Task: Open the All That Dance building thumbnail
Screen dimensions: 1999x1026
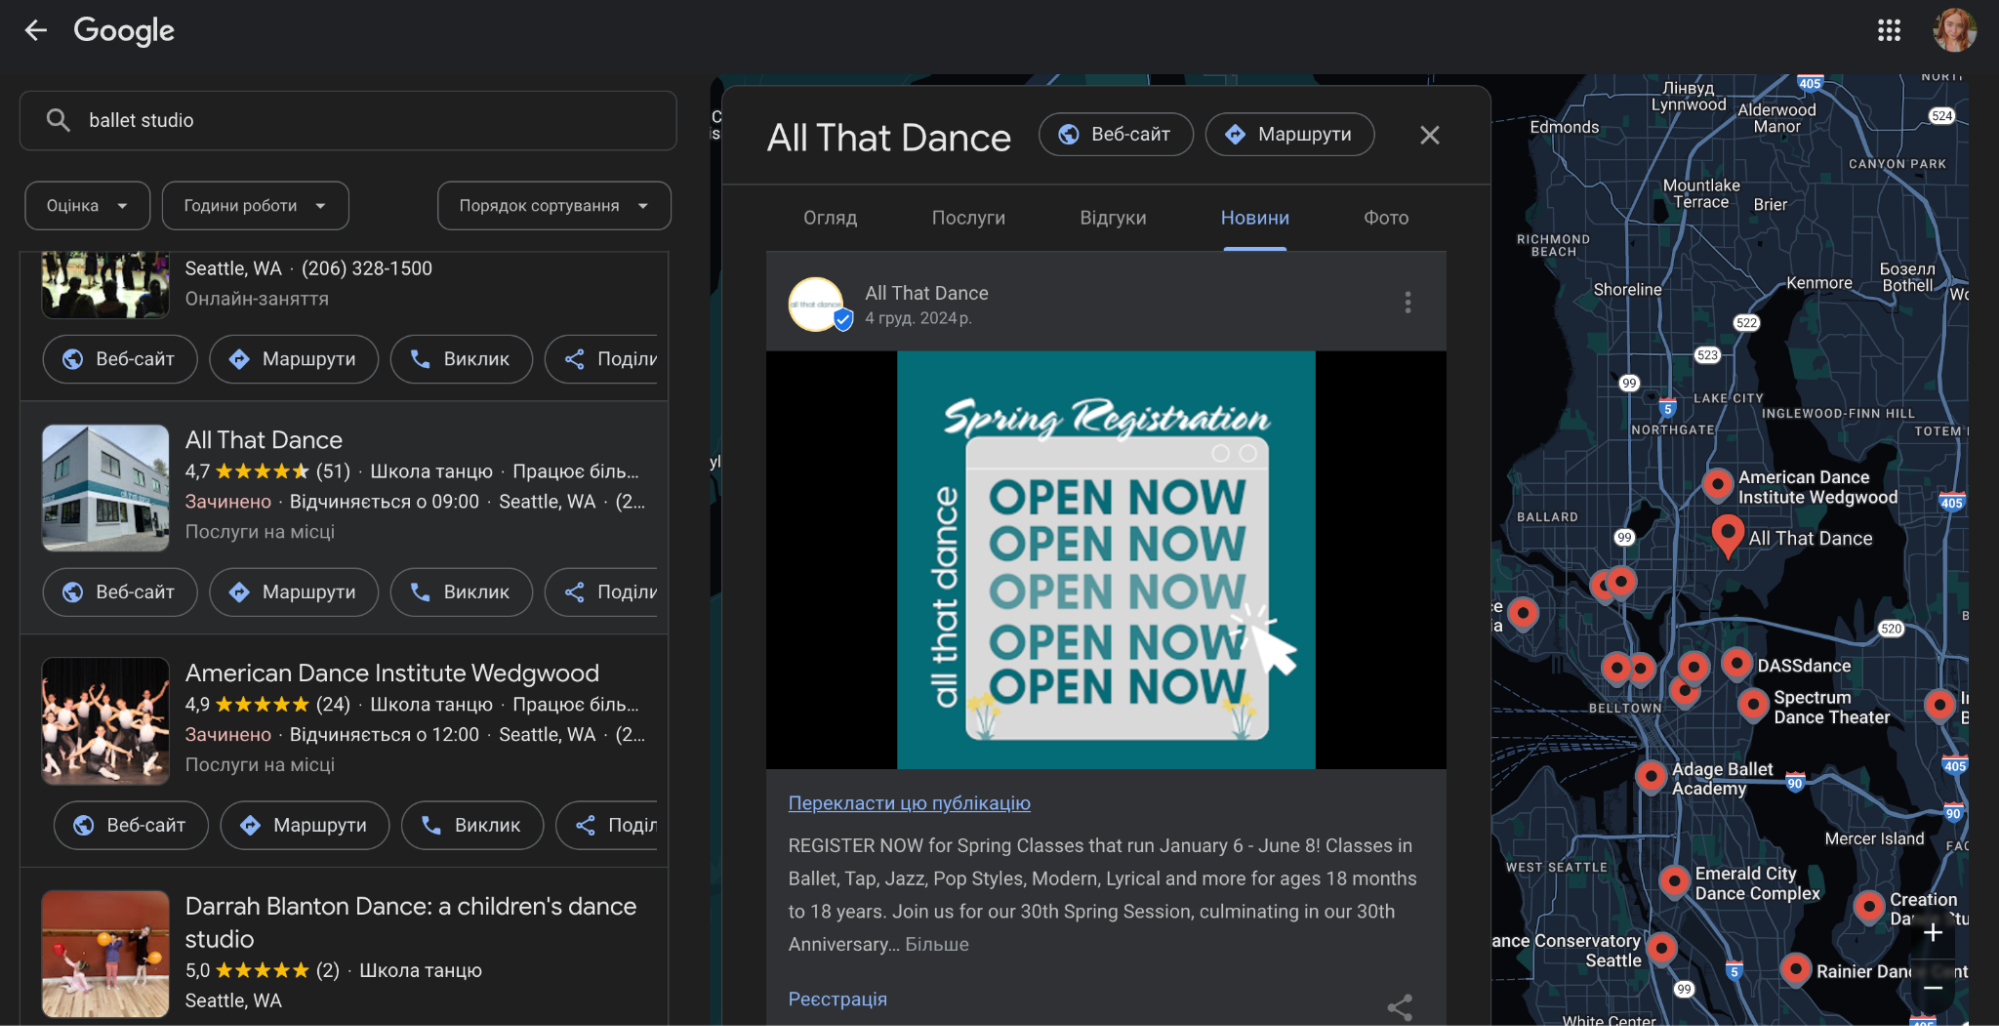Action: tap(106, 488)
